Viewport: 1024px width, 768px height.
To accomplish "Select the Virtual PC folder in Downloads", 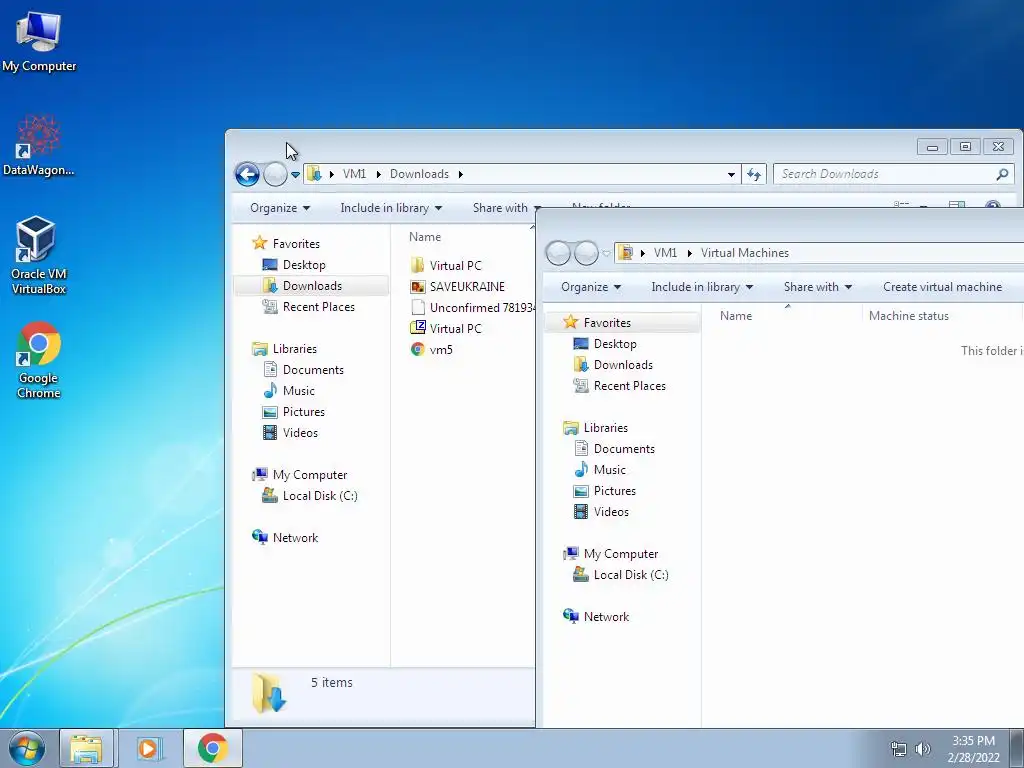I will click(455, 266).
